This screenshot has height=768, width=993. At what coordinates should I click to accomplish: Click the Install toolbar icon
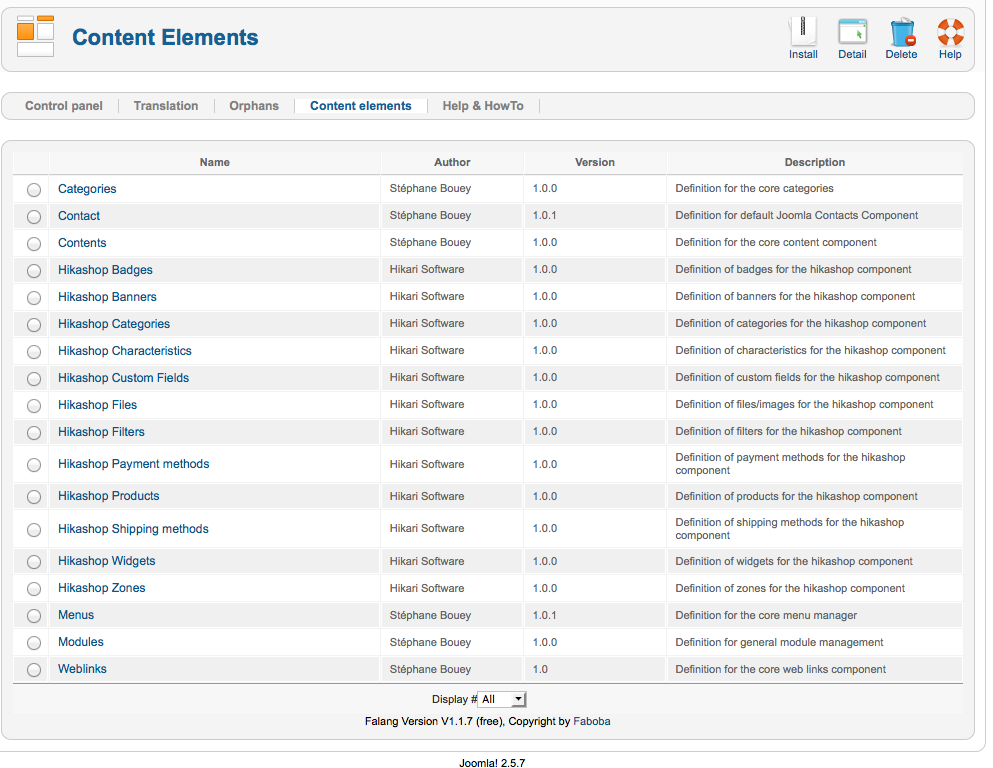pos(803,33)
